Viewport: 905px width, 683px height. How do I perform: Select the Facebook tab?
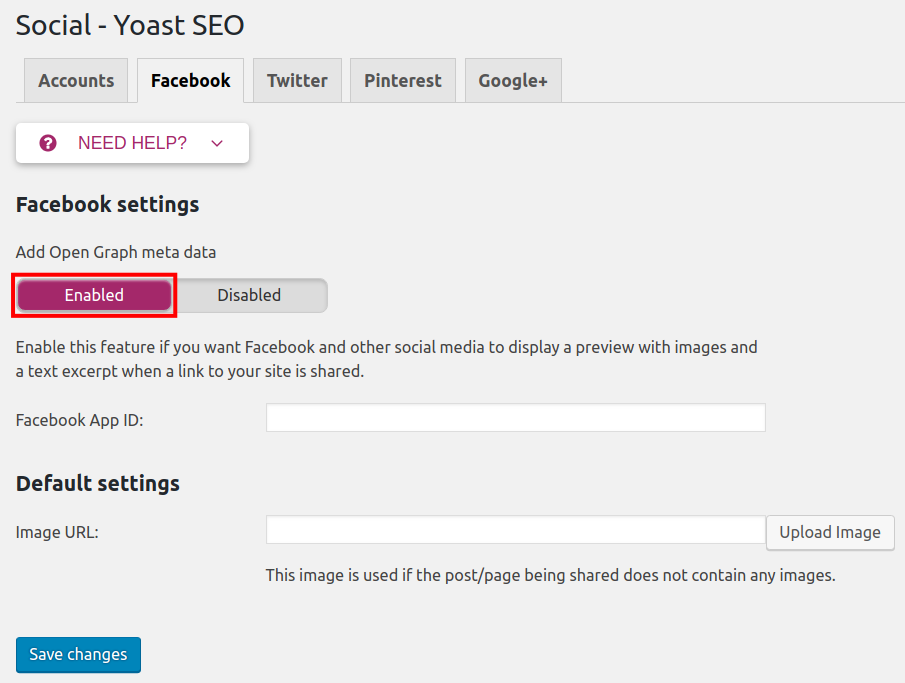click(x=190, y=81)
